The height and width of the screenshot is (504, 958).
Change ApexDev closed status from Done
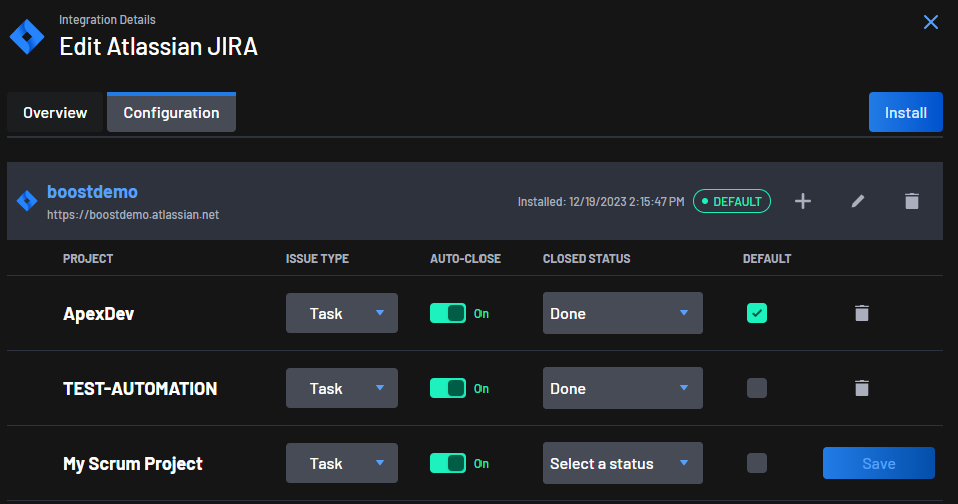623,313
